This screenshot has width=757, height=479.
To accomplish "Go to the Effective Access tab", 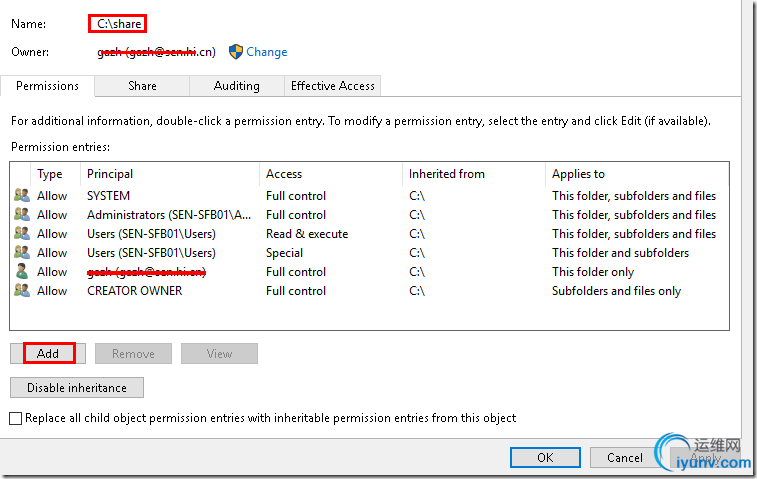I will pyautogui.click(x=333, y=86).
